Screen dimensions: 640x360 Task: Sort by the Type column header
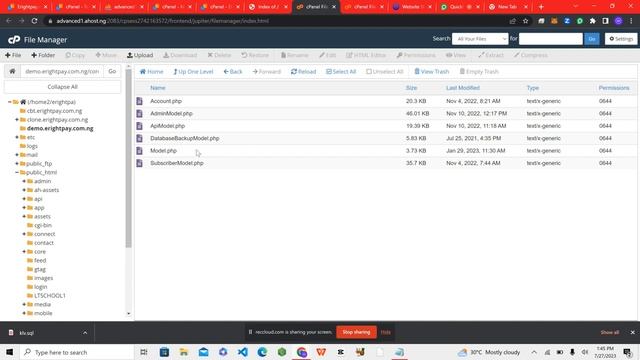(x=533, y=88)
